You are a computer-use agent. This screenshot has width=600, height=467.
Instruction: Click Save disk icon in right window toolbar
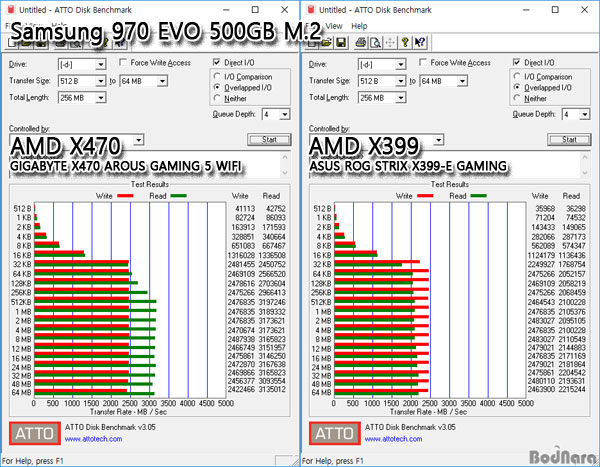(341, 43)
